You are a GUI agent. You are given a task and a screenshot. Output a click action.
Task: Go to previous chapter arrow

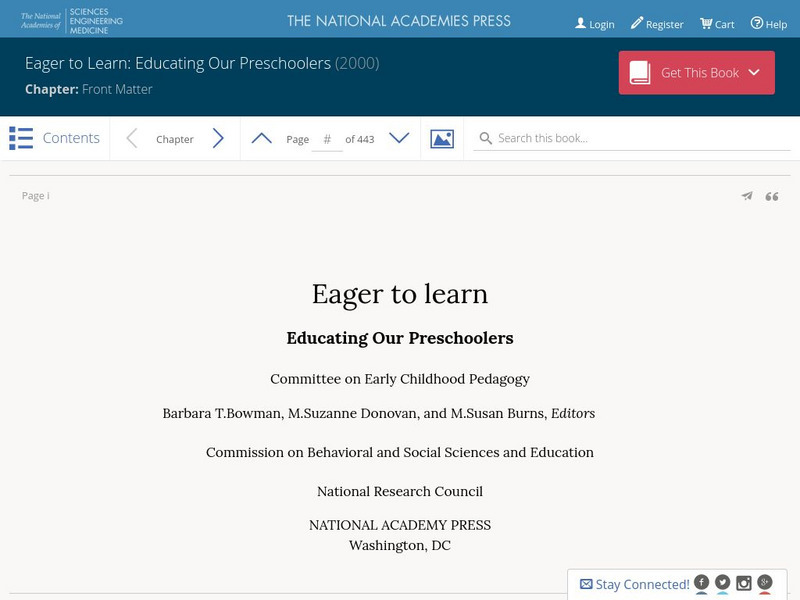[x=131, y=139]
